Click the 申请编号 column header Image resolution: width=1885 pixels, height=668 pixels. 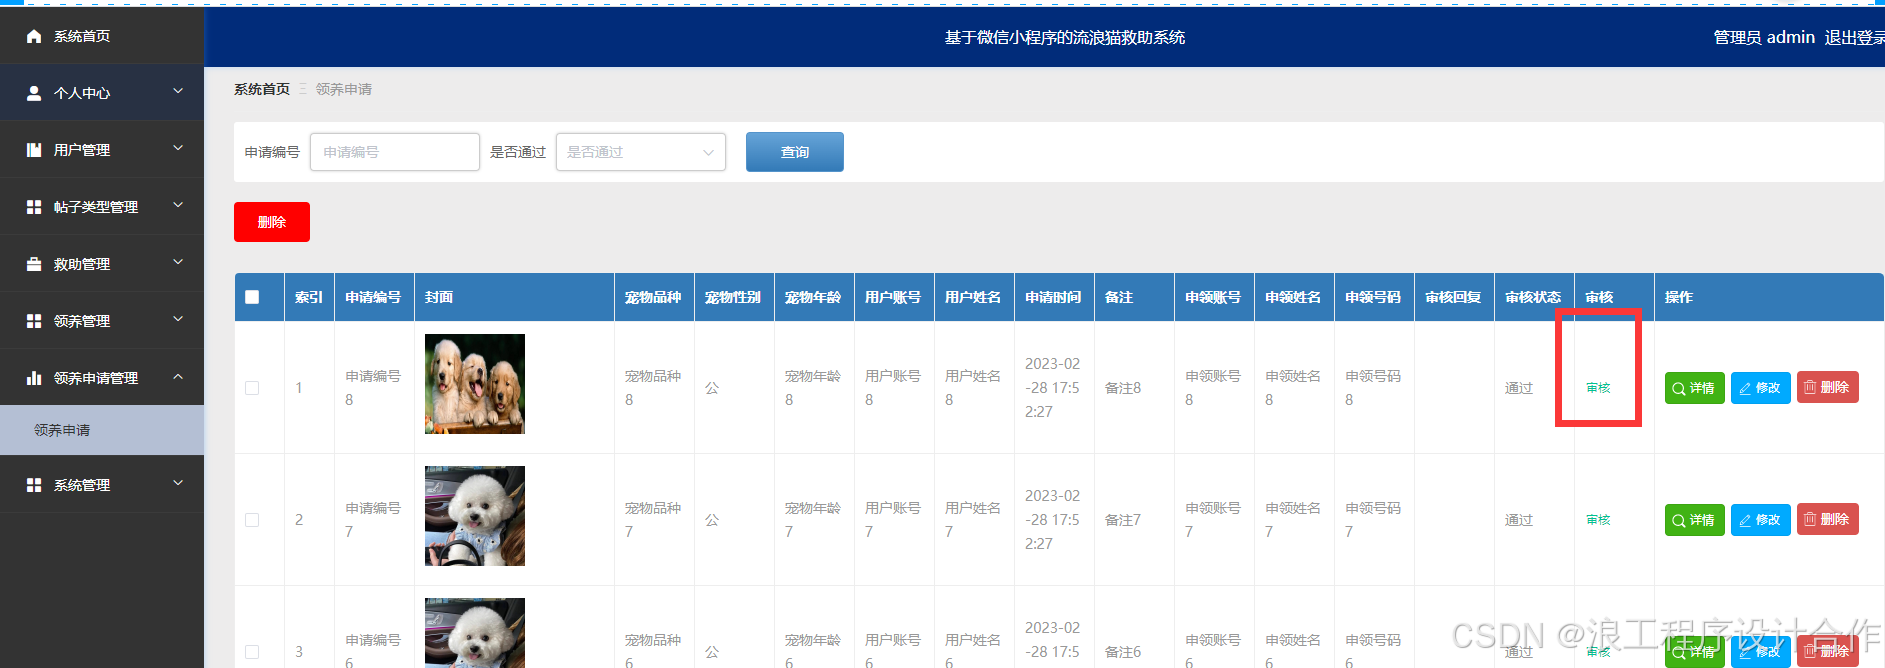(x=373, y=297)
